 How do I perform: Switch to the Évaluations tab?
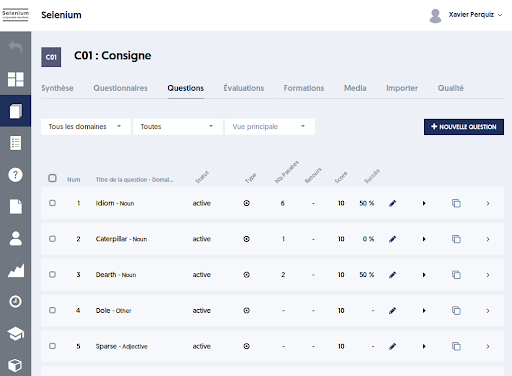pyautogui.click(x=244, y=88)
